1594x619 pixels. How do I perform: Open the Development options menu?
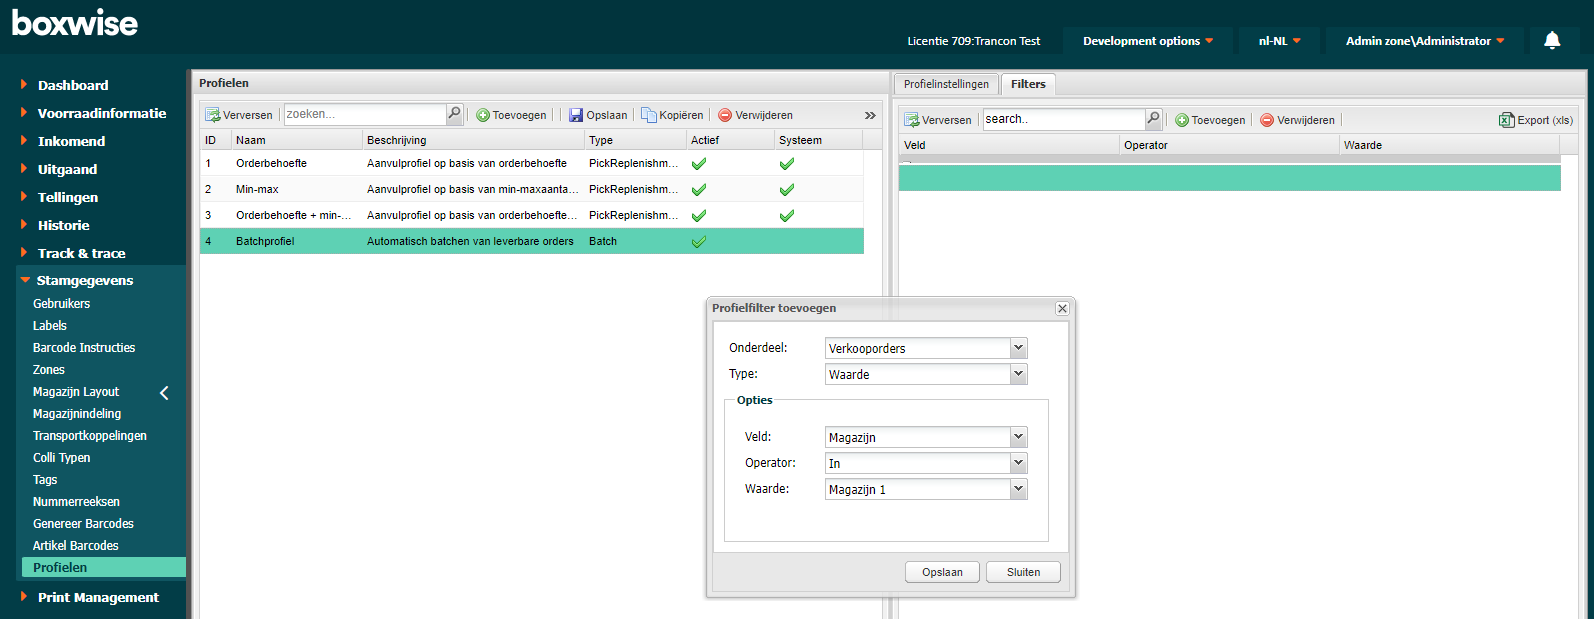coord(1147,41)
